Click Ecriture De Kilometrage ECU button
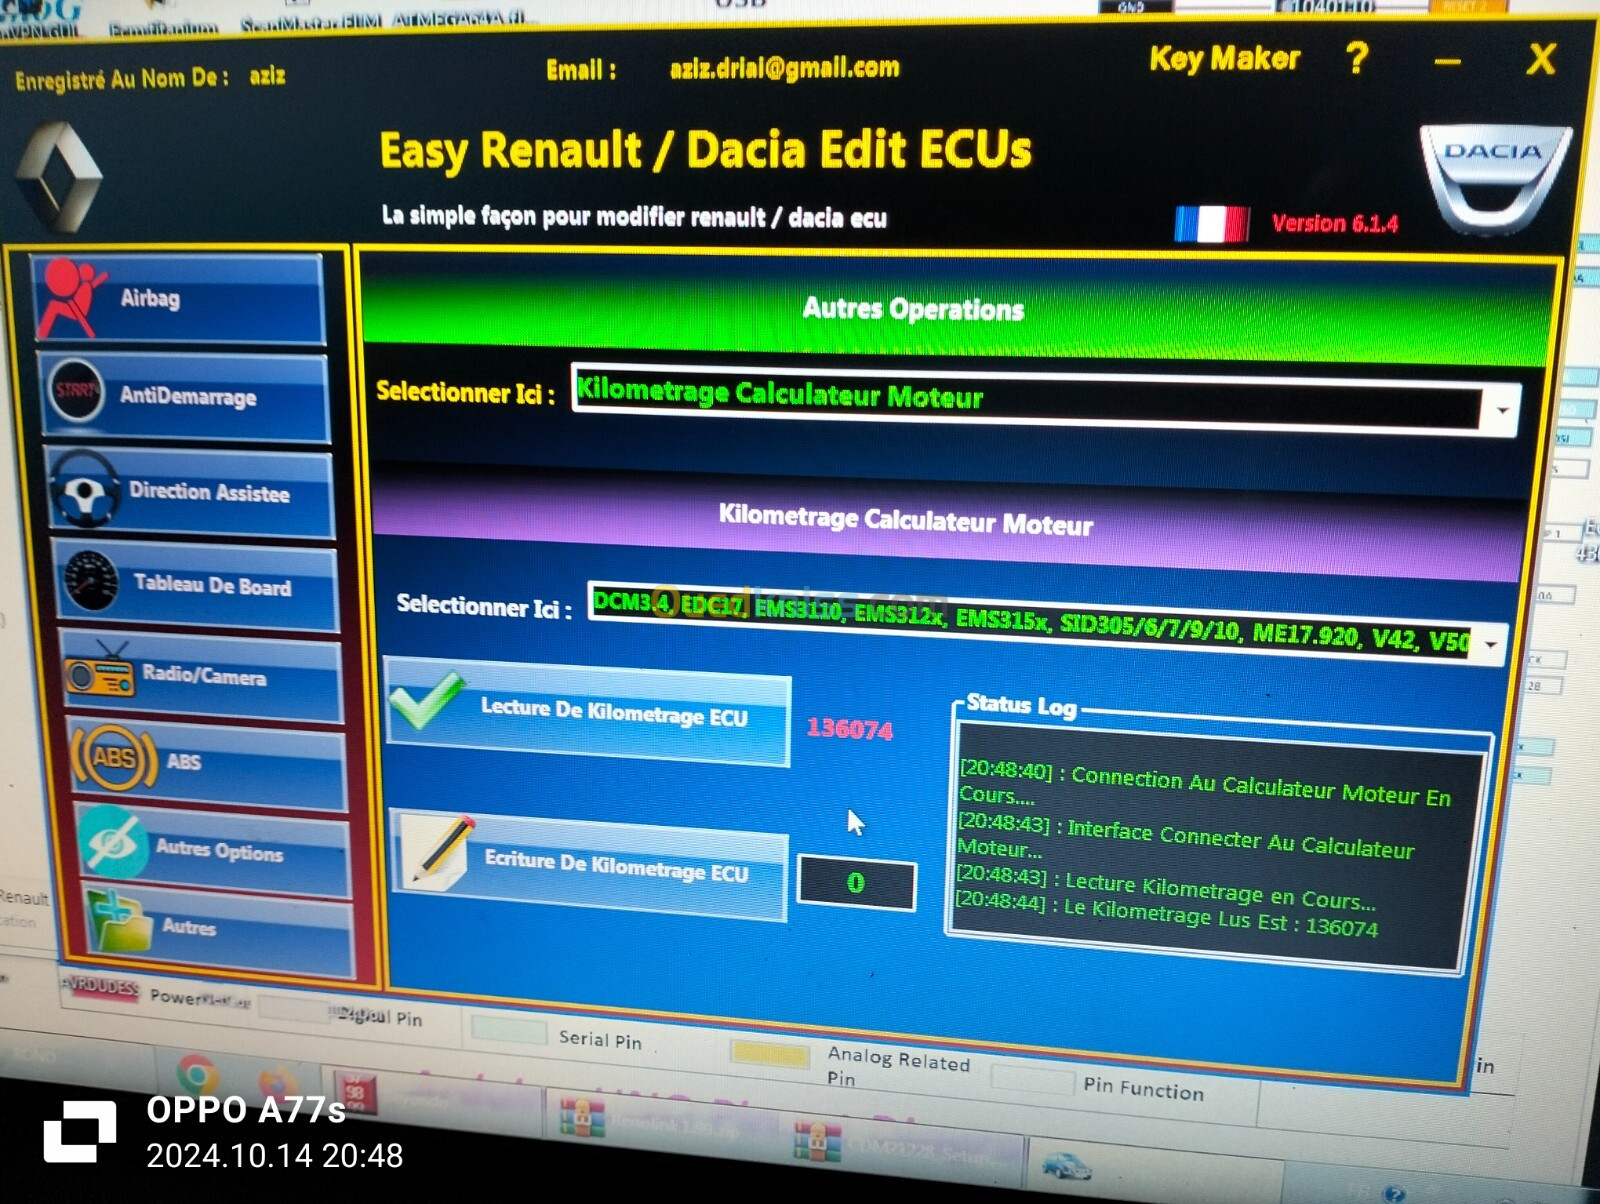The height and width of the screenshot is (1204, 1600). tap(589, 865)
